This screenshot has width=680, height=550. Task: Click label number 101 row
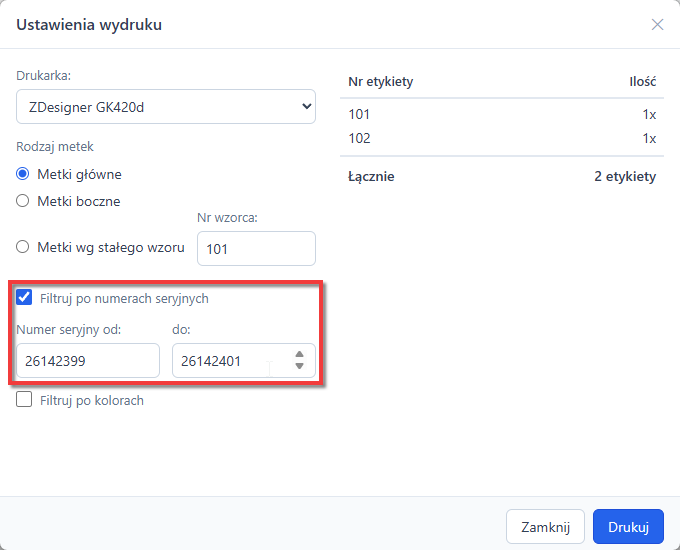point(502,114)
